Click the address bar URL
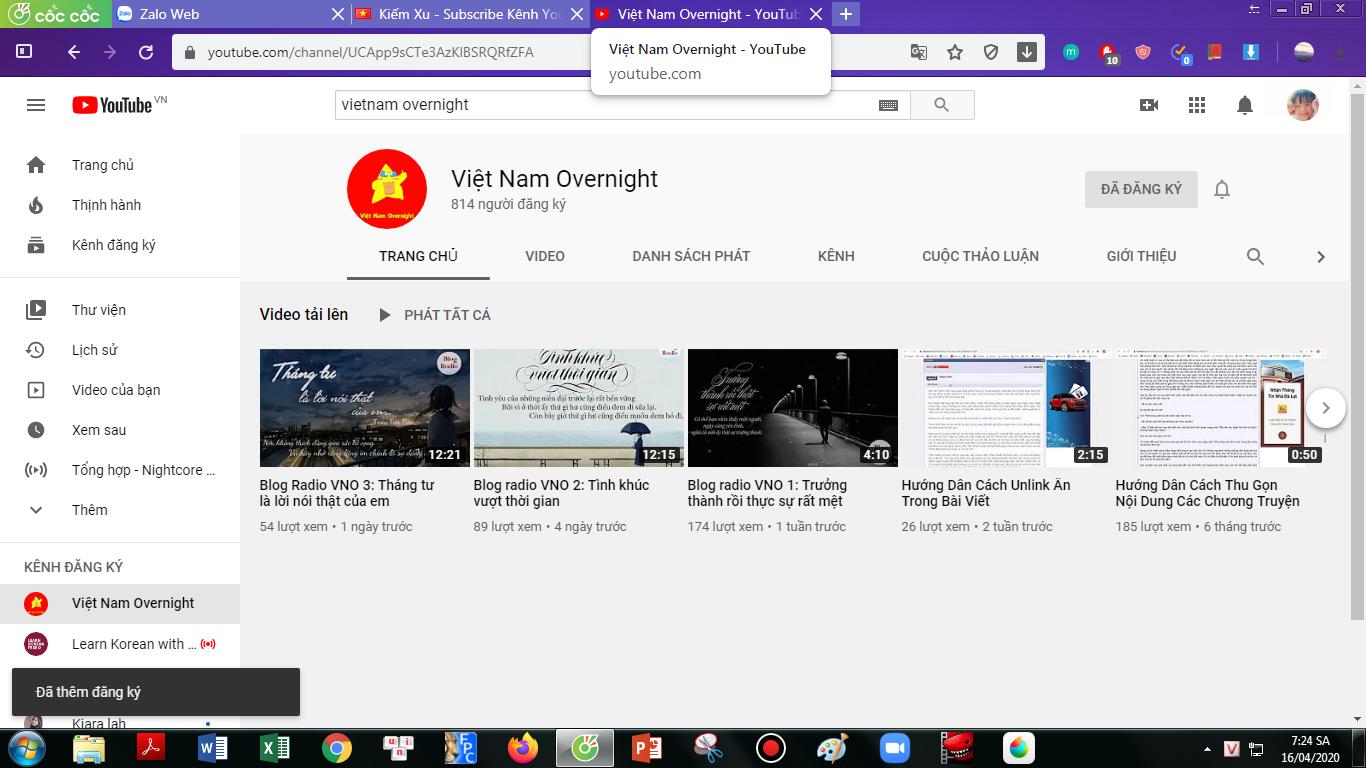1366x768 pixels. point(371,52)
